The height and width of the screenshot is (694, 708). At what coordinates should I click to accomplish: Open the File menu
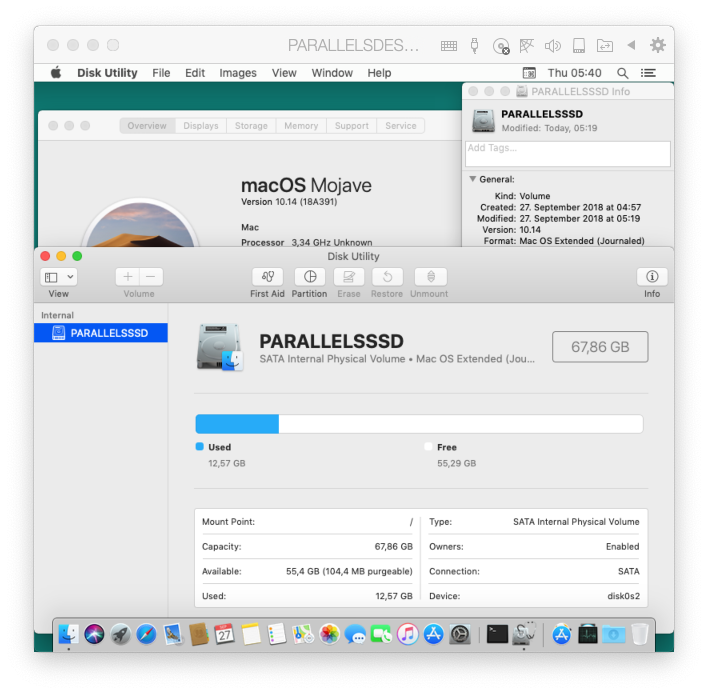coord(161,73)
